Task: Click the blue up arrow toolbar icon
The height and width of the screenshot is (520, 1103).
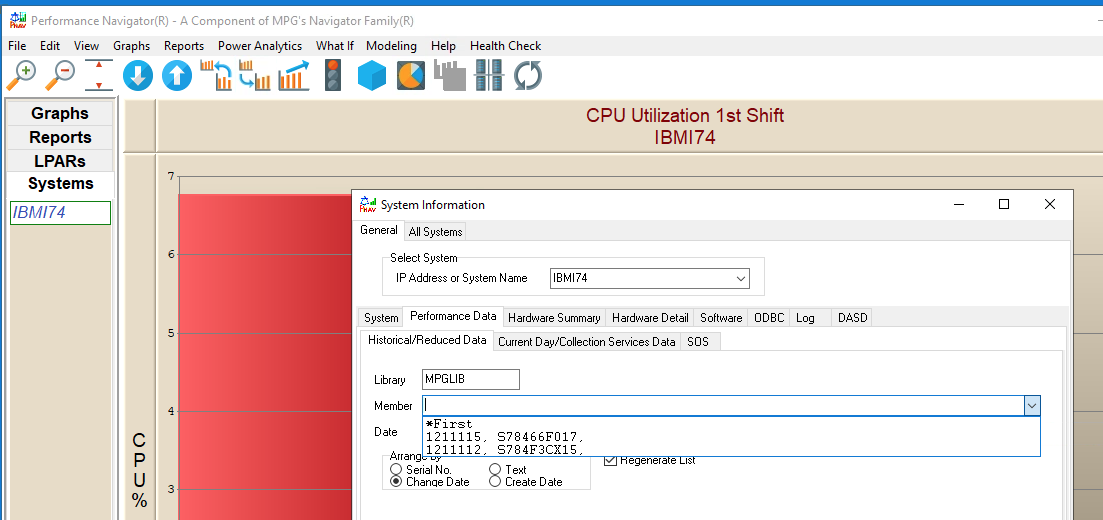Action: coord(177,76)
